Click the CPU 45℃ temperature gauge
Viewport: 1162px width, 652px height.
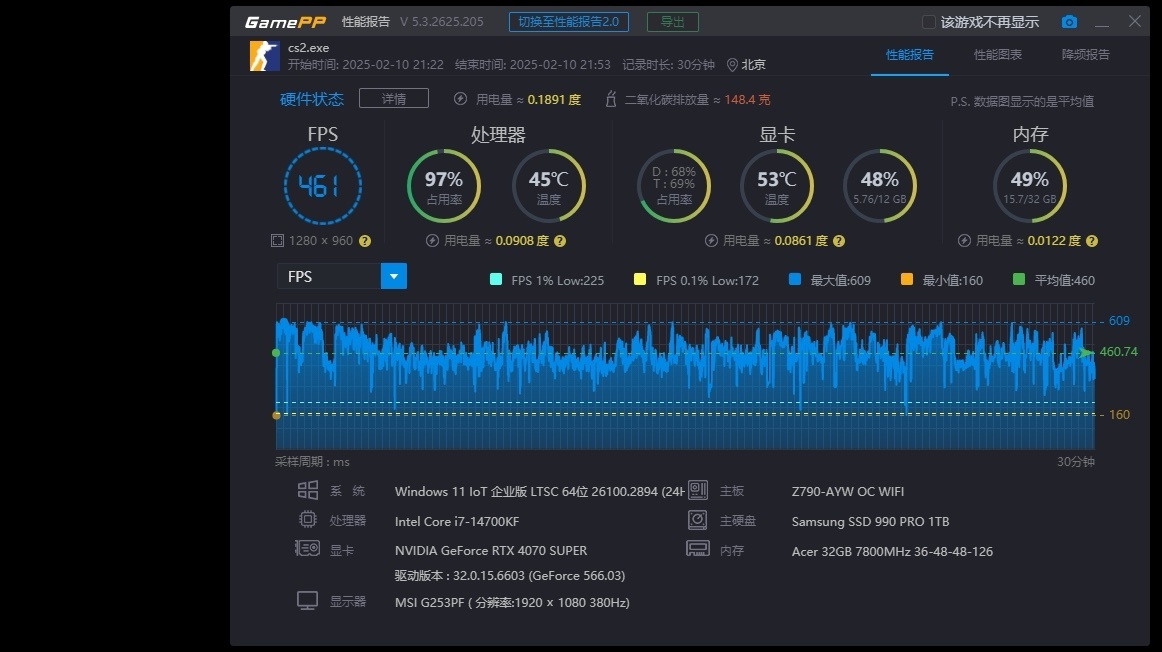(x=549, y=186)
